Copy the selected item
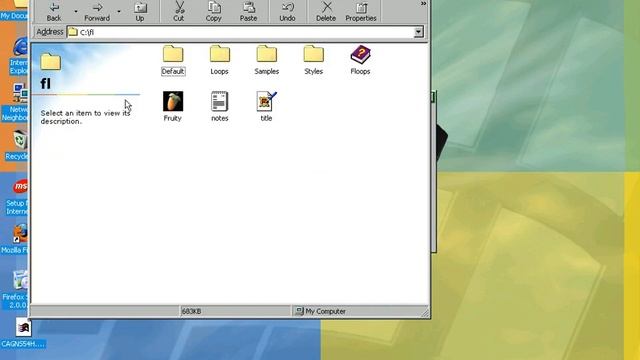The width and height of the screenshot is (640, 360). tap(213, 11)
